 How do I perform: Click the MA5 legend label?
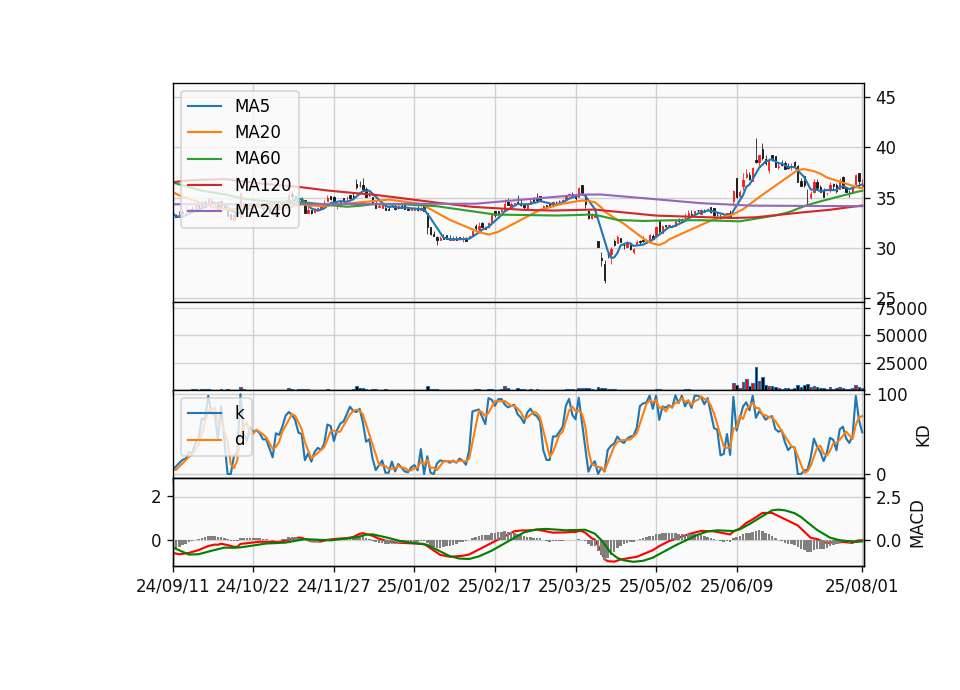252,106
